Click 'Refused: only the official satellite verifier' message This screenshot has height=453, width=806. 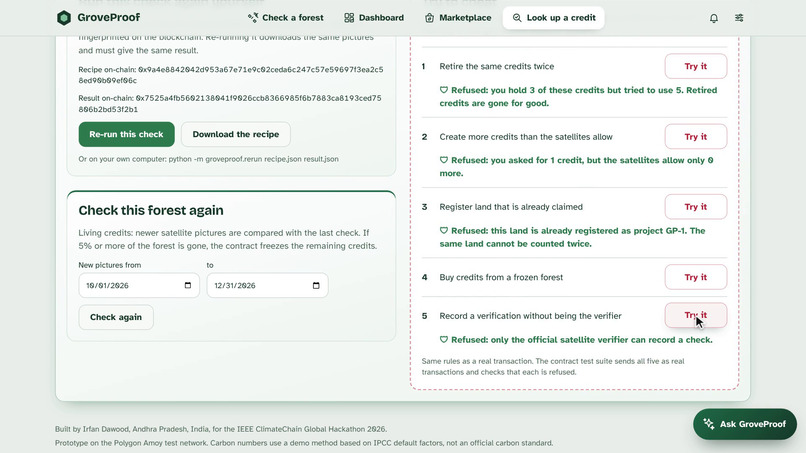point(576,340)
